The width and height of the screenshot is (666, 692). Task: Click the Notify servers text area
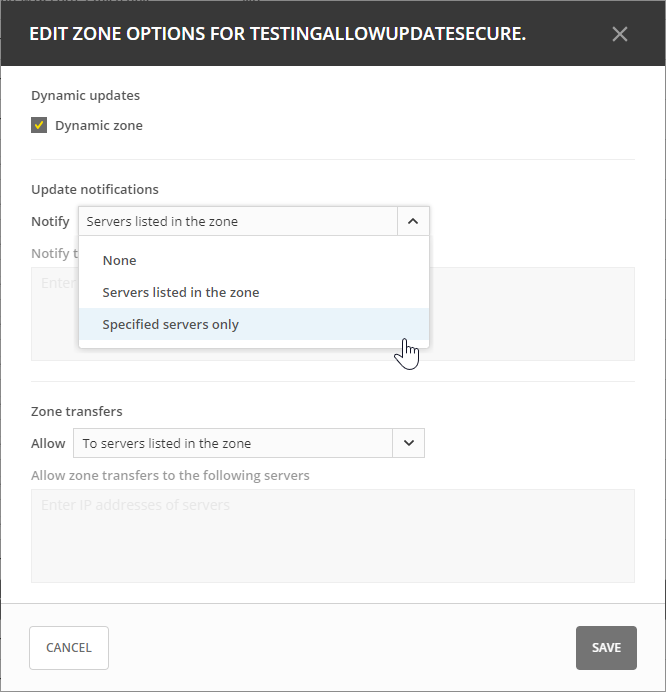pyautogui.click(x=532, y=313)
